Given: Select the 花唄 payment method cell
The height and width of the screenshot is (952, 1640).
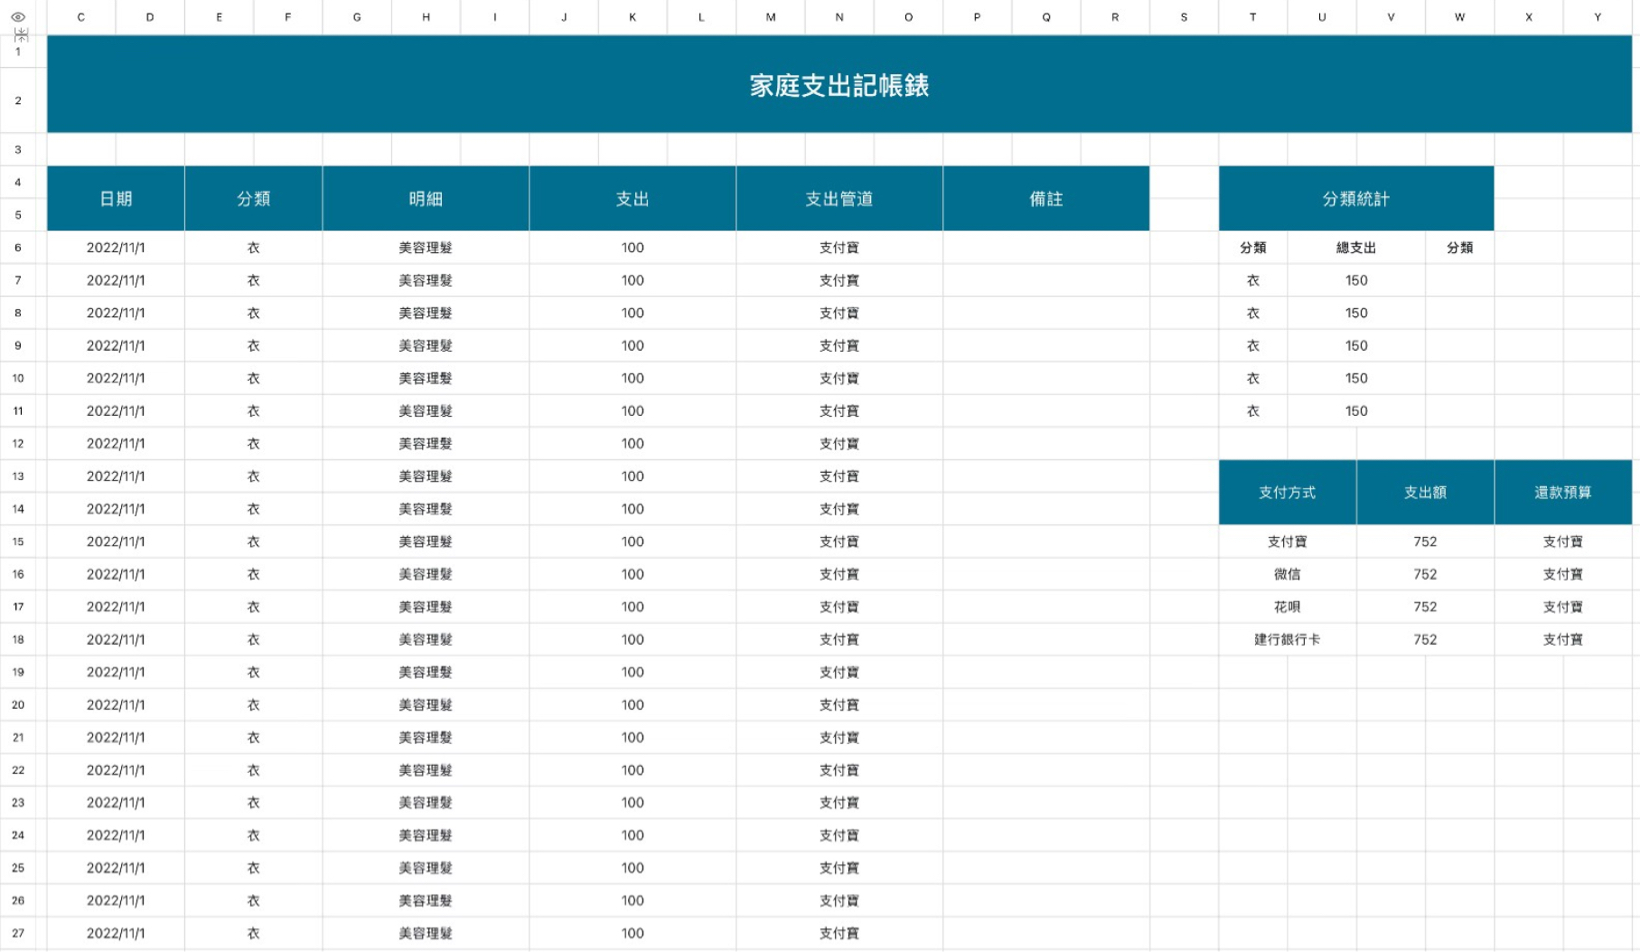Looking at the screenshot, I should (1287, 607).
